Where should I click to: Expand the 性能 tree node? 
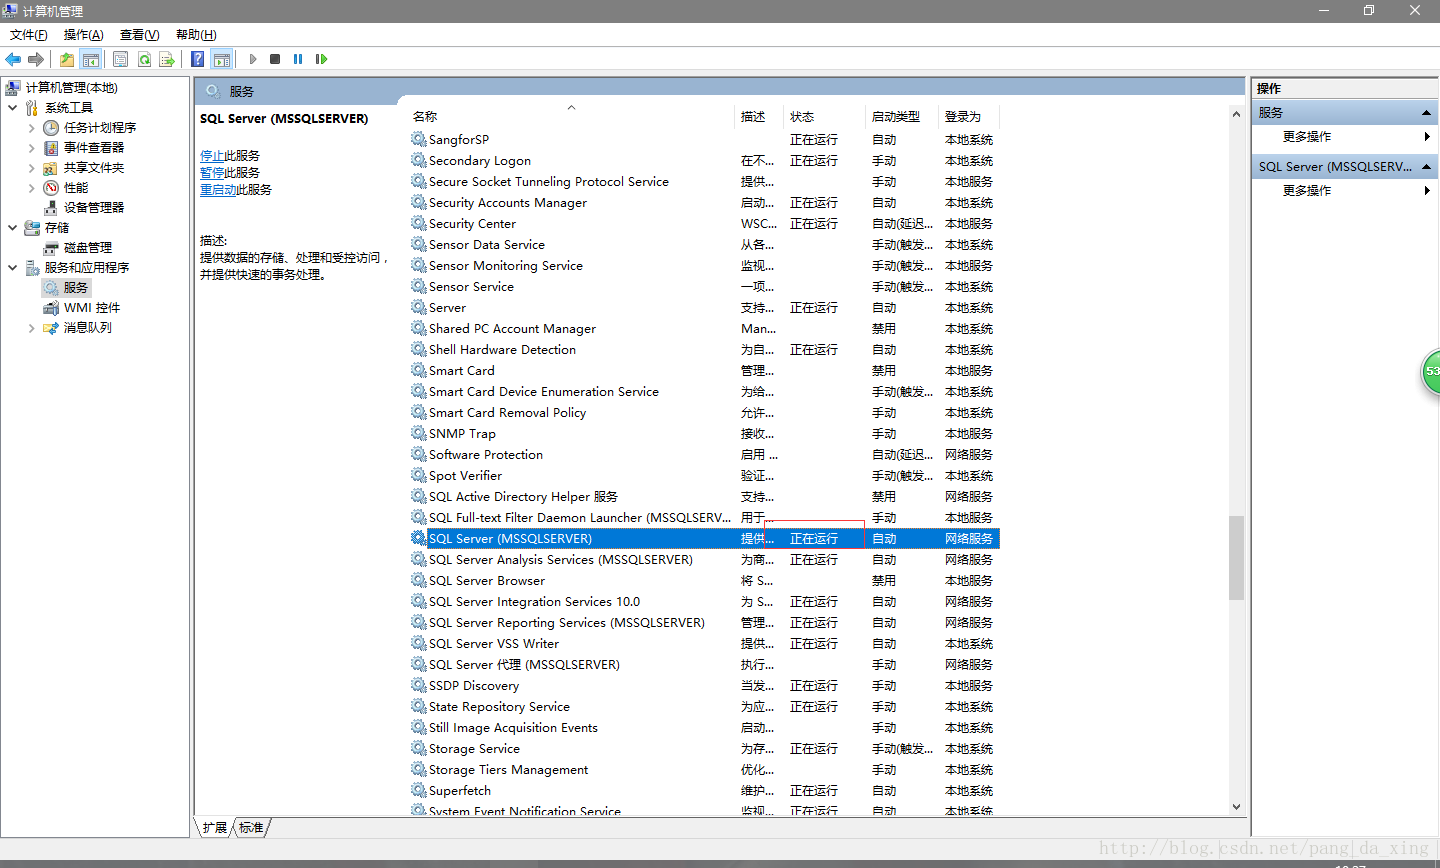tap(31, 188)
